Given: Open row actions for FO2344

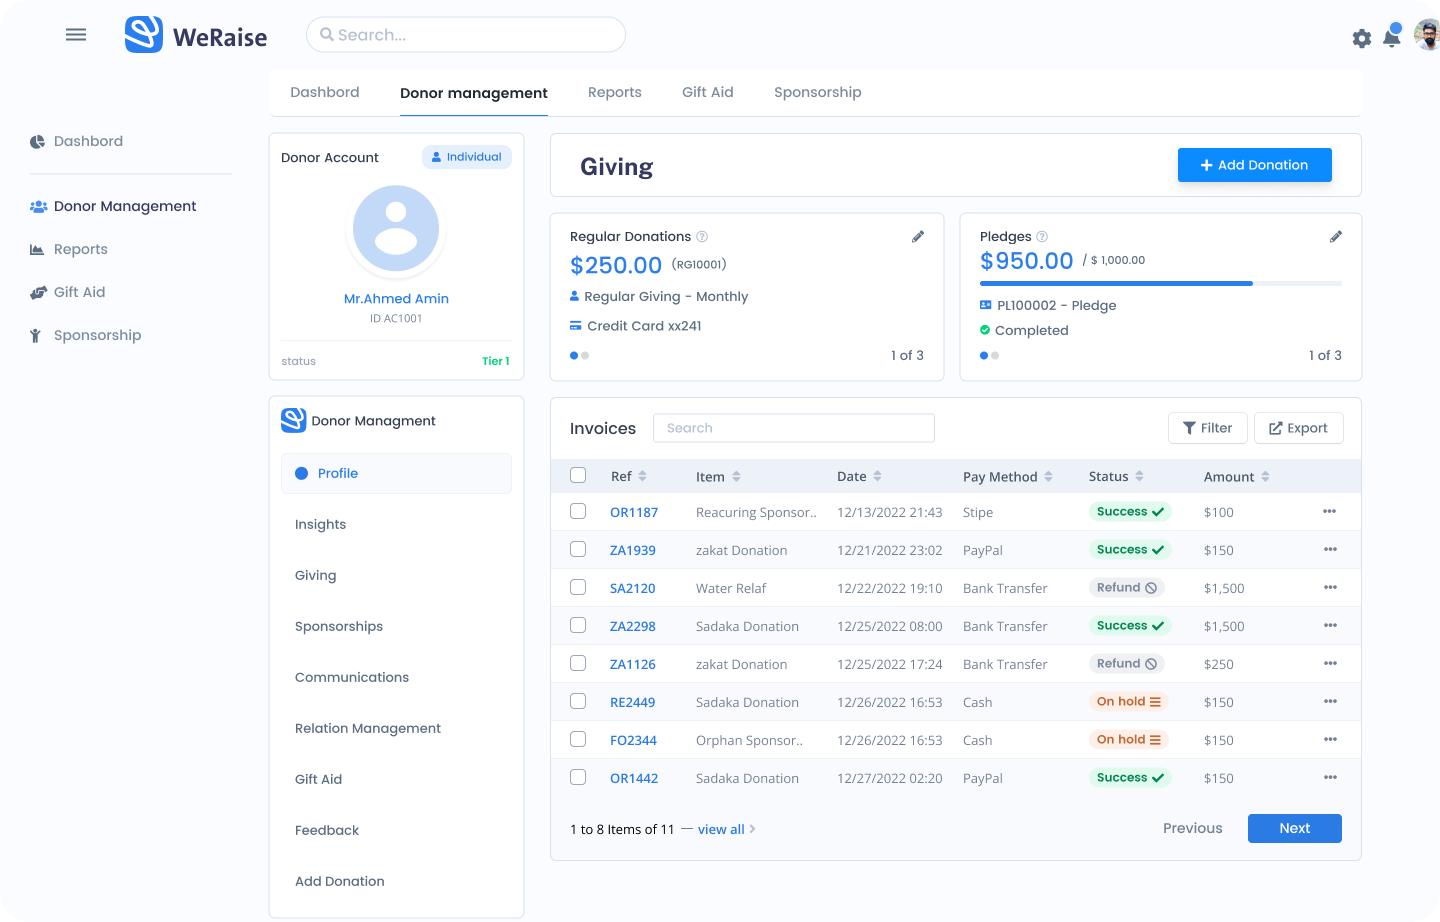Looking at the screenshot, I should tap(1330, 740).
